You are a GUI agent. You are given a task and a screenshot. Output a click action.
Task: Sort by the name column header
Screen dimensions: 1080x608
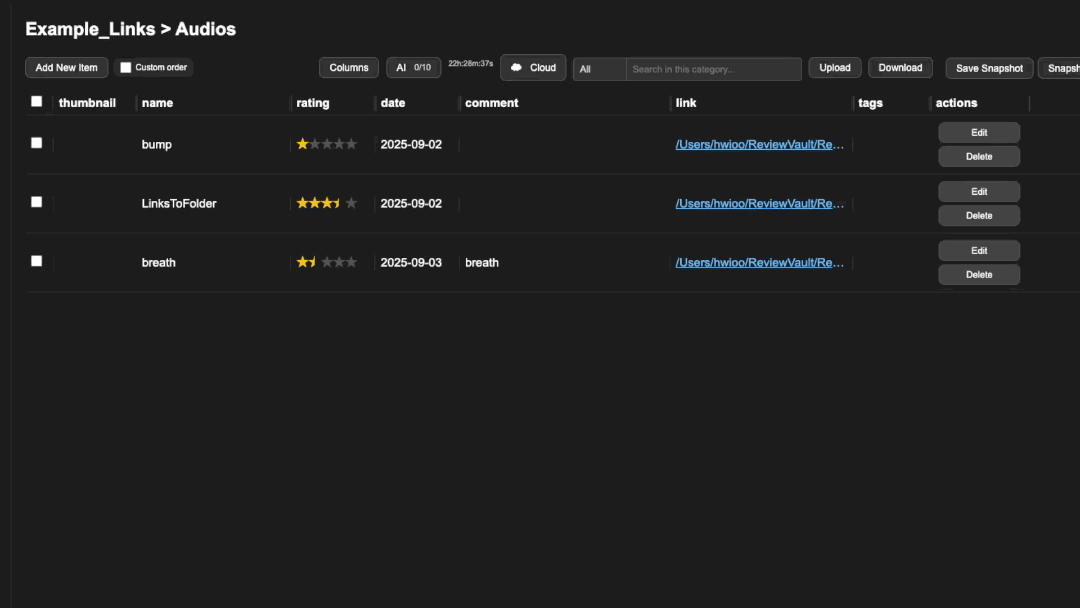click(x=157, y=103)
